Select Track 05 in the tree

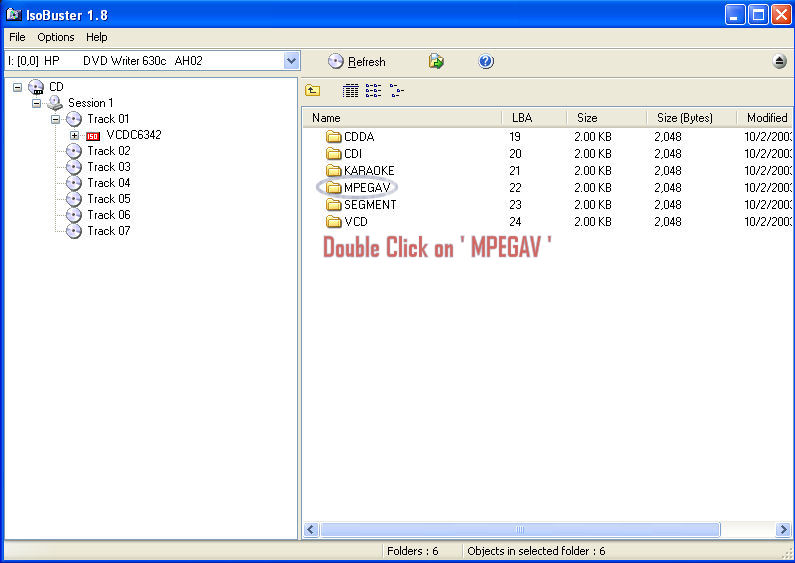pyautogui.click(x=109, y=199)
